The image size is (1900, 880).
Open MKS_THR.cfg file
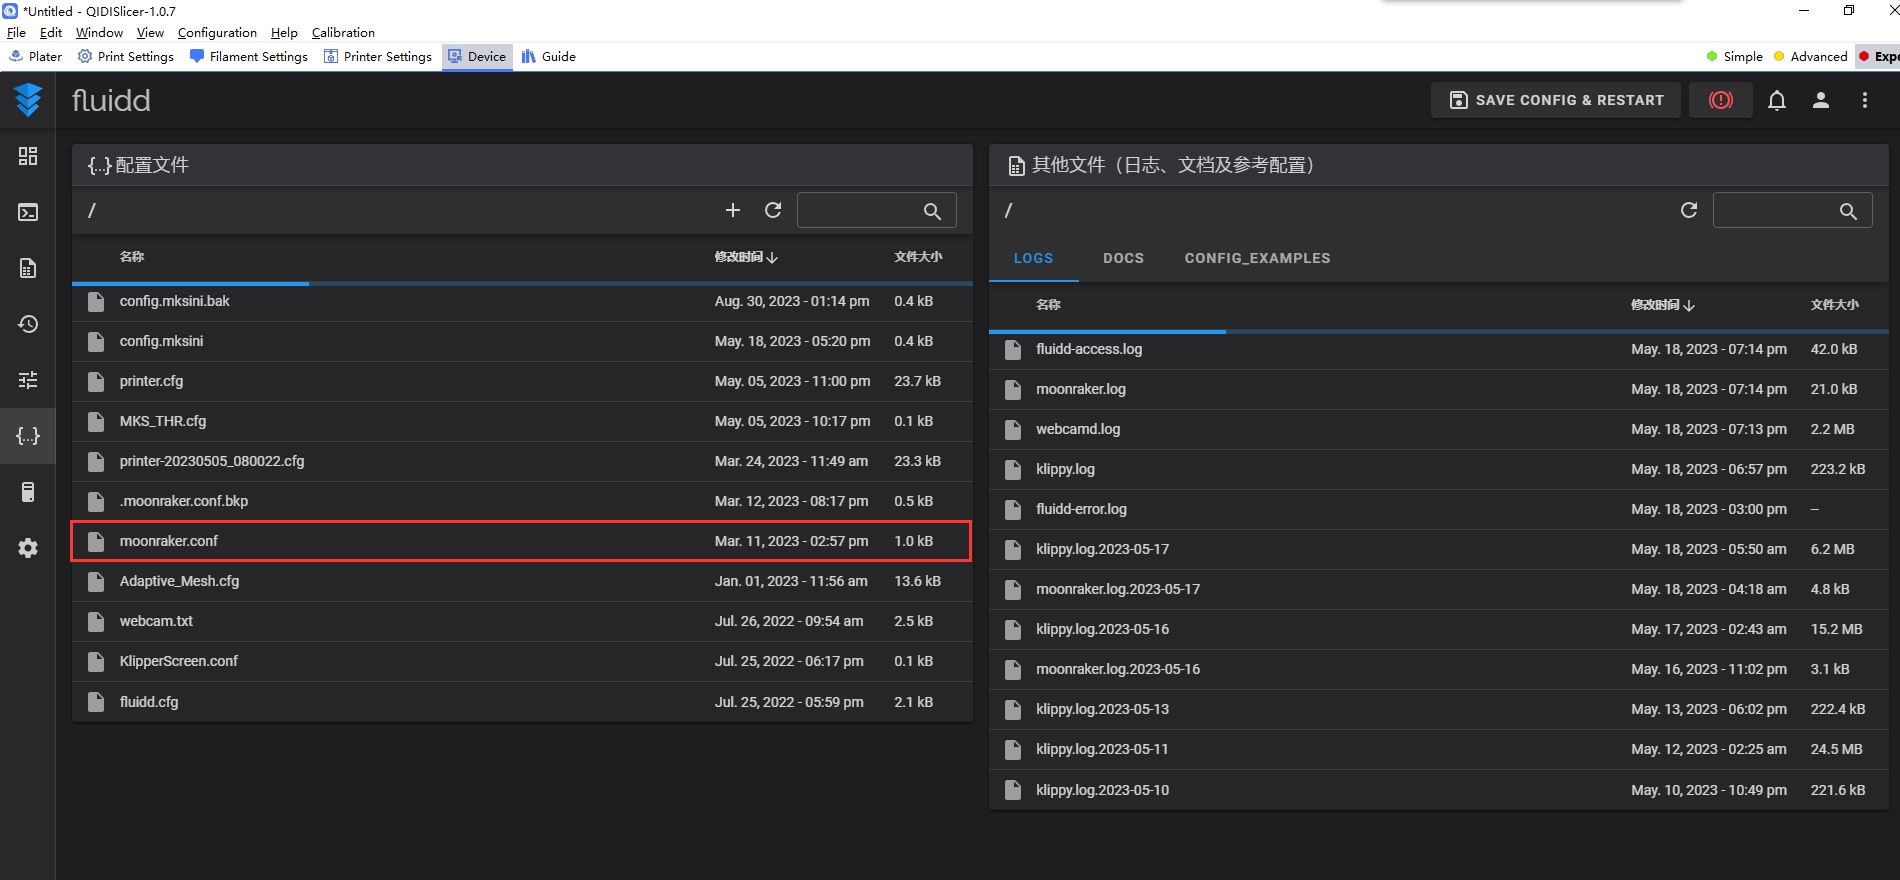522,421
